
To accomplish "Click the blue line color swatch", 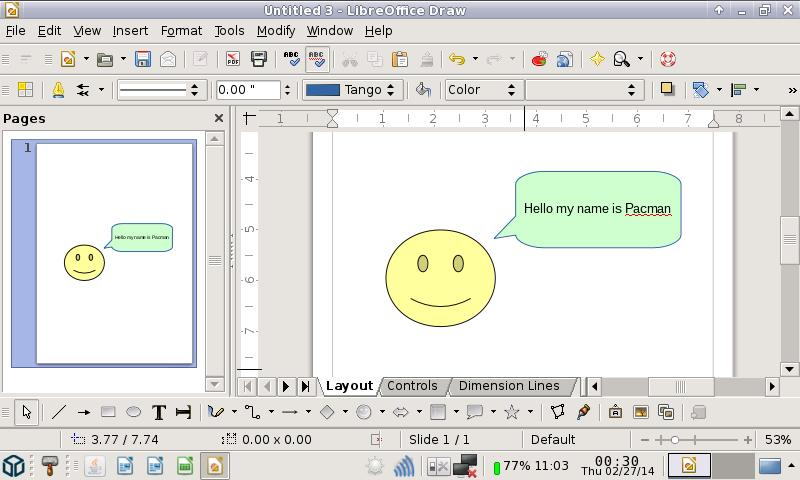I will pyautogui.click(x=322, y=90).
